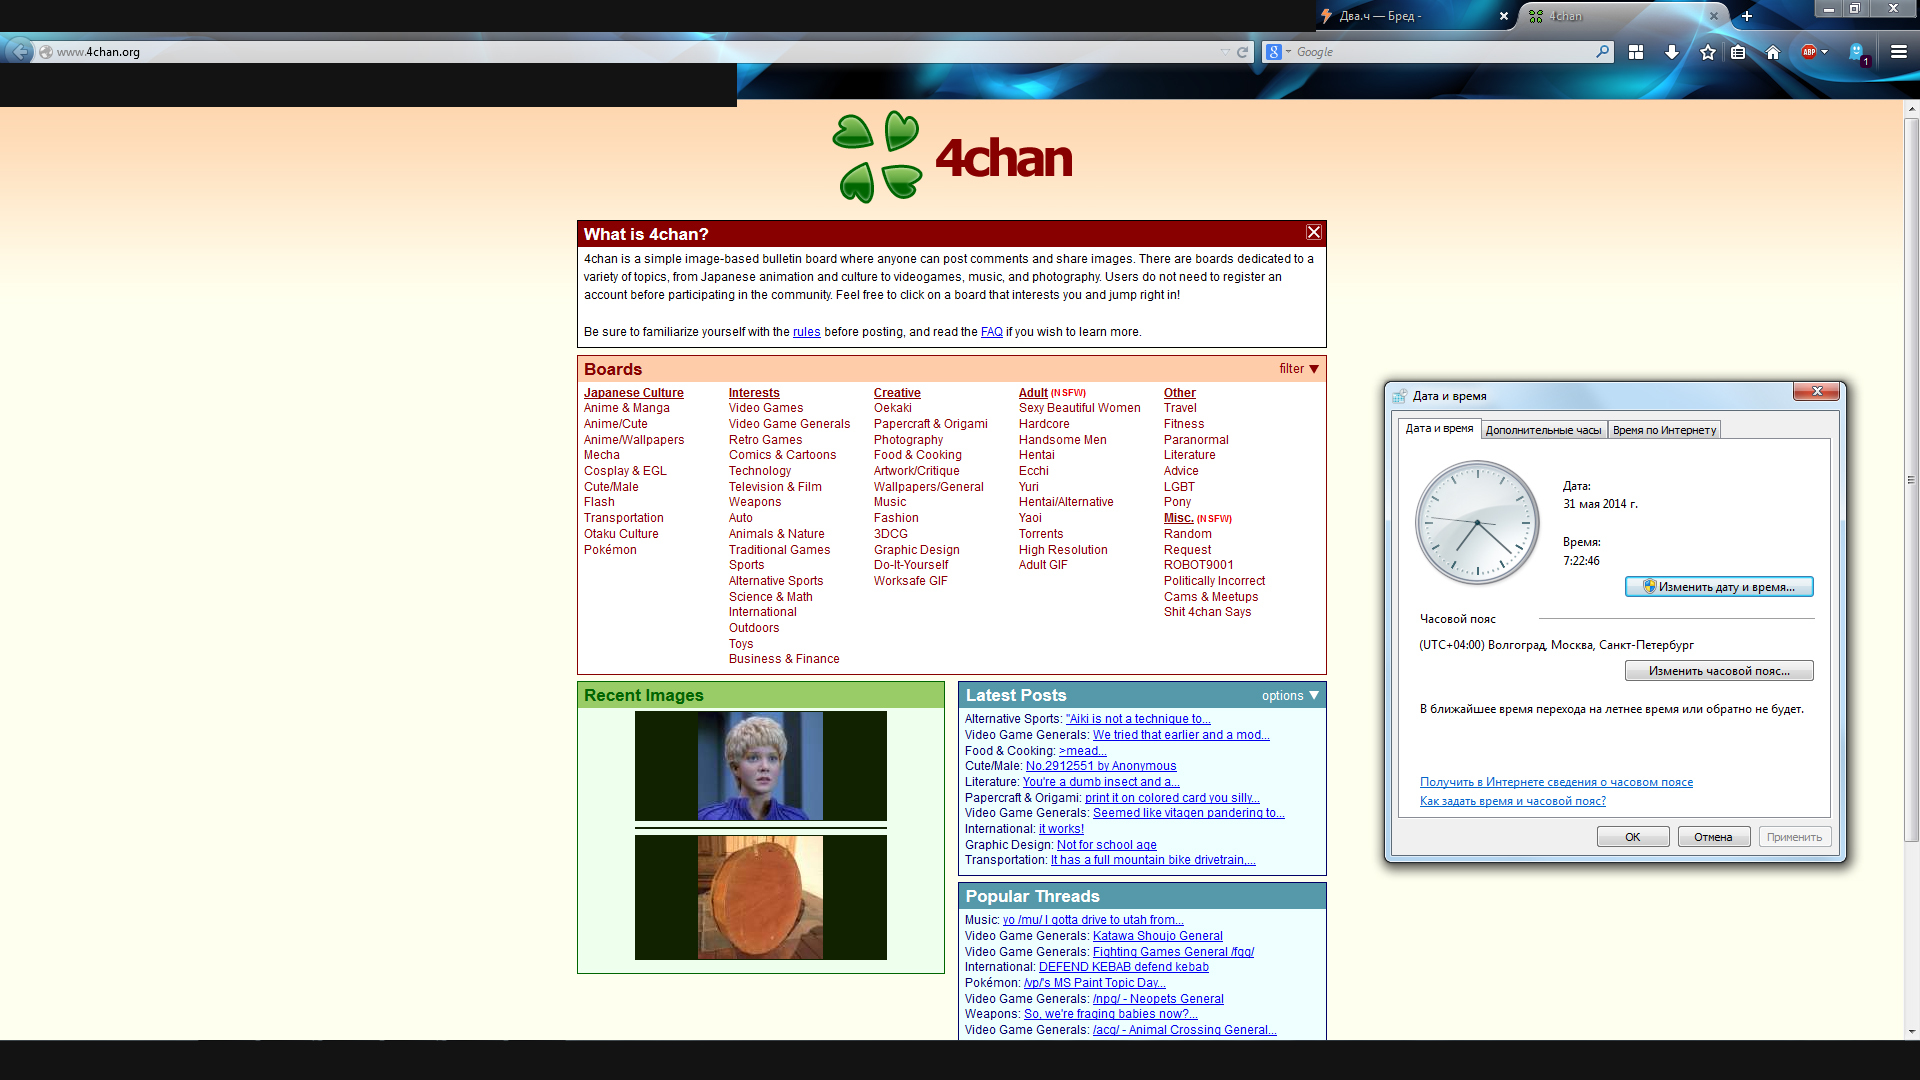Go back using Firefox back arrow

pyautogui.click(x=19, y=52)
